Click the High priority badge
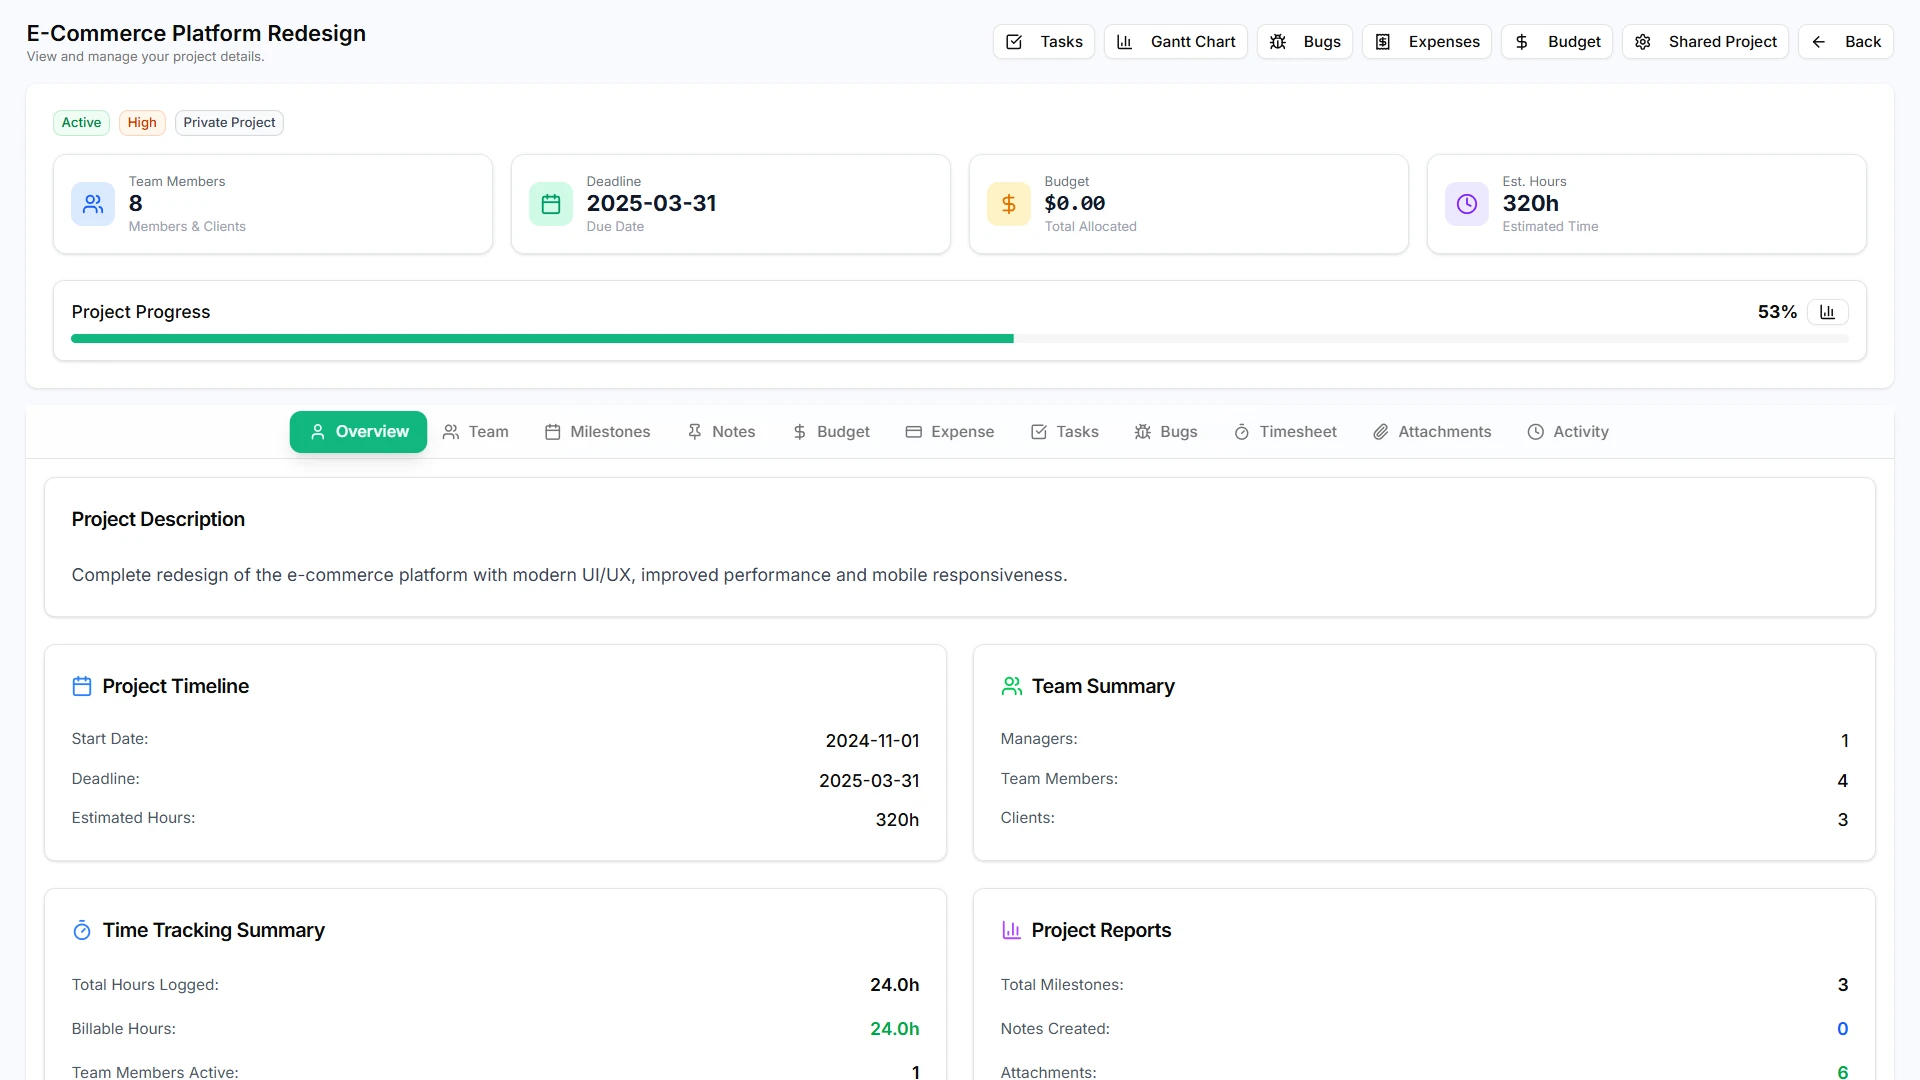Screen dimensions: 1920x1080 [142, 123]
